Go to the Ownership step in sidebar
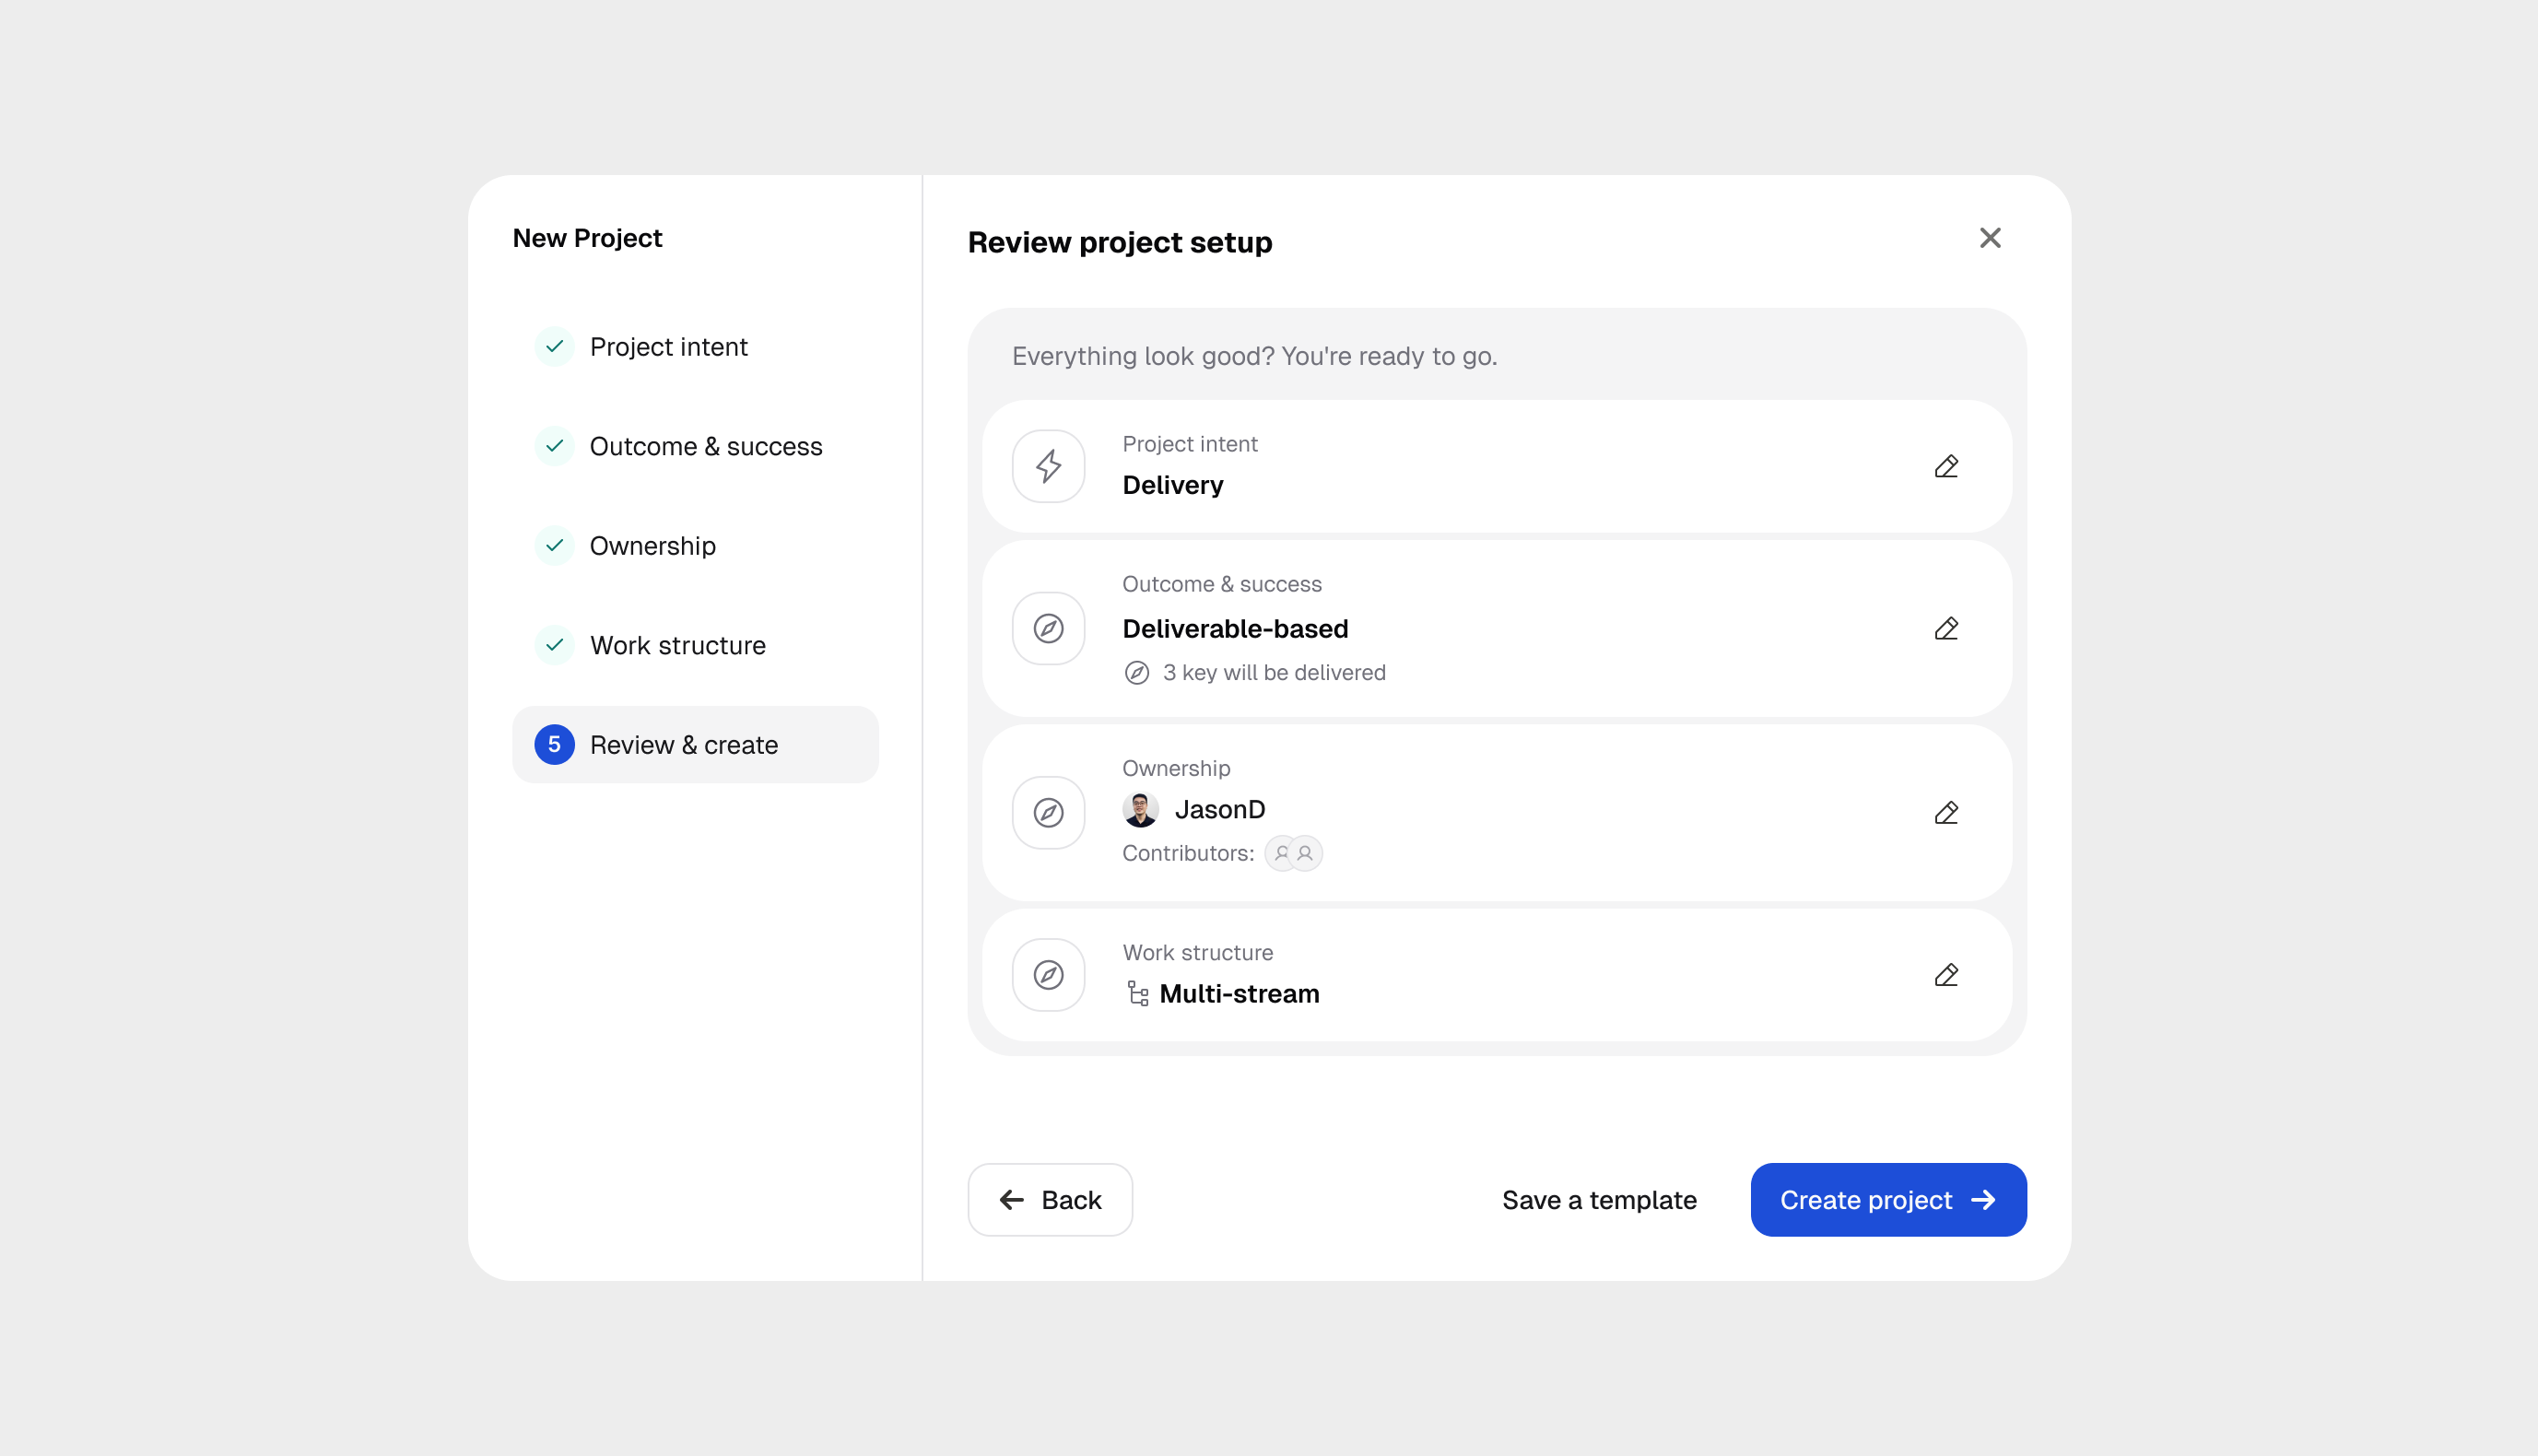This screenshot has height=1456, width=2538. tap(696, 546)
